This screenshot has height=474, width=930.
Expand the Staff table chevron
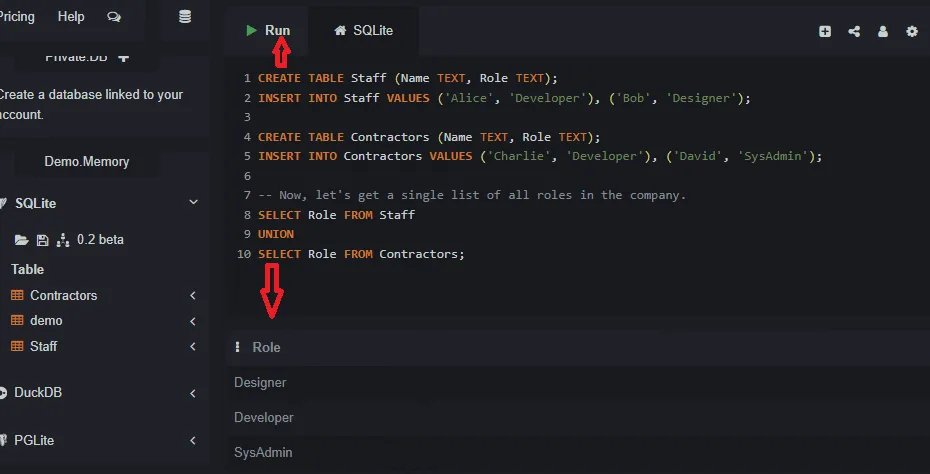(193, 347)
